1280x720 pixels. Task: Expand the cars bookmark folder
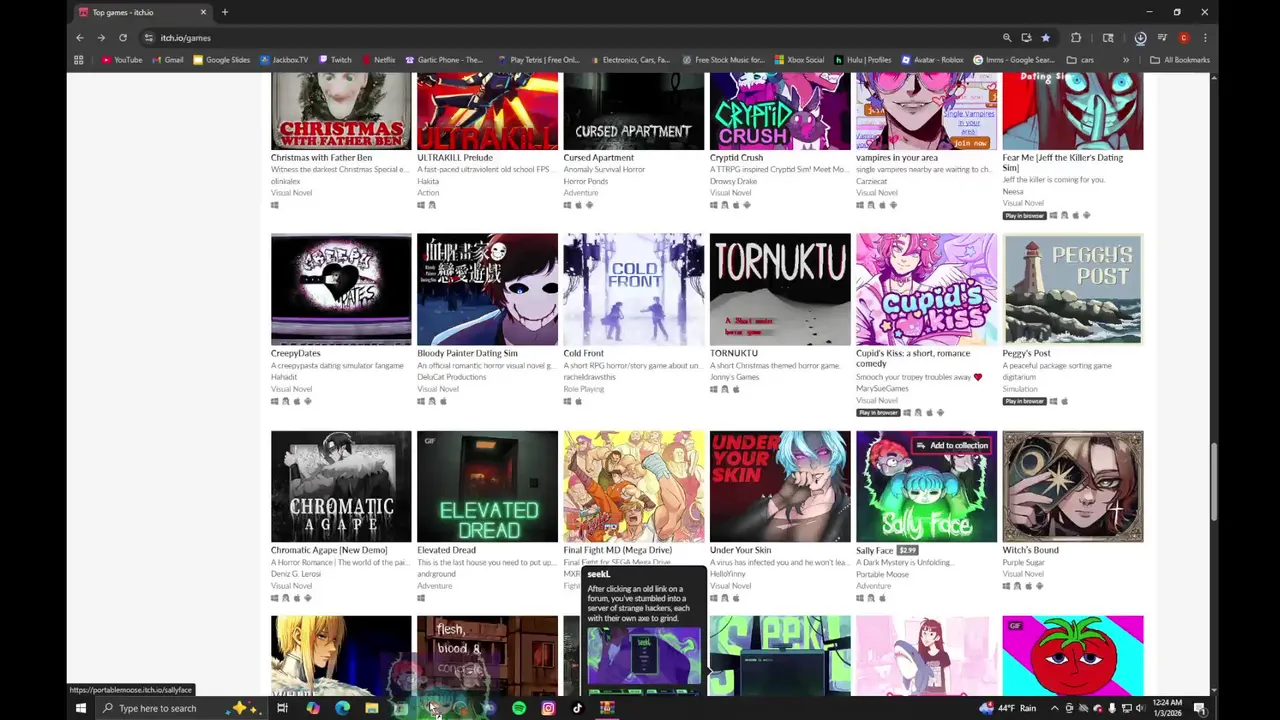(x=1080, y=60)
